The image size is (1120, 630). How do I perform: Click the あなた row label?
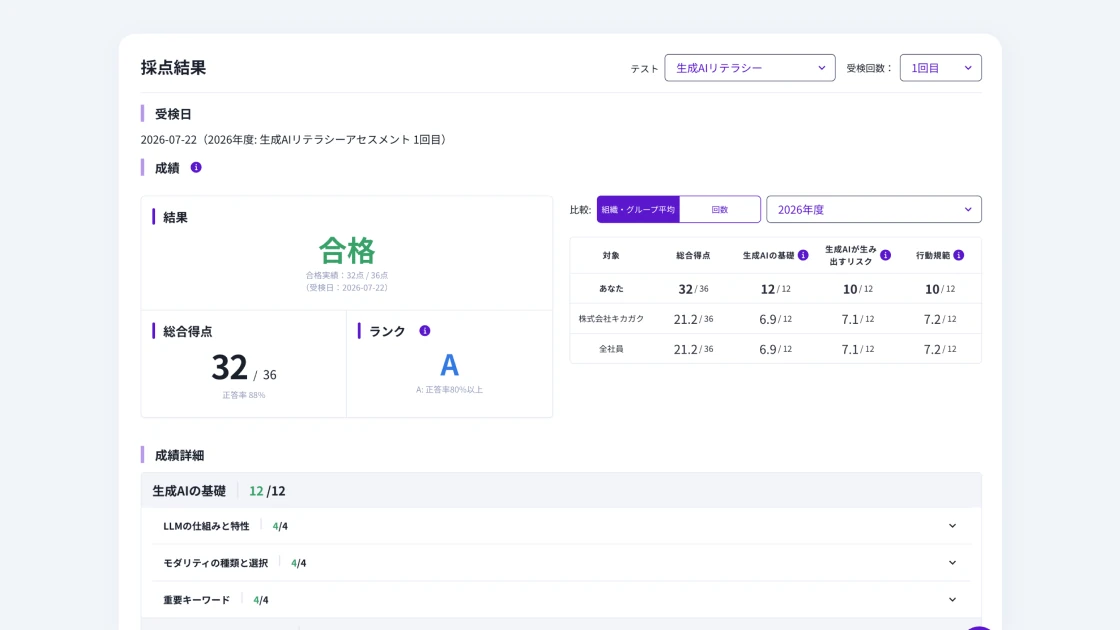[611, 289]
